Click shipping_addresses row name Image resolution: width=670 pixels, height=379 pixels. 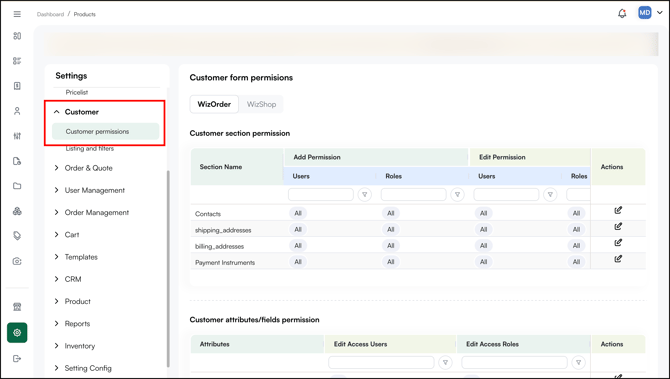[223, 230]
